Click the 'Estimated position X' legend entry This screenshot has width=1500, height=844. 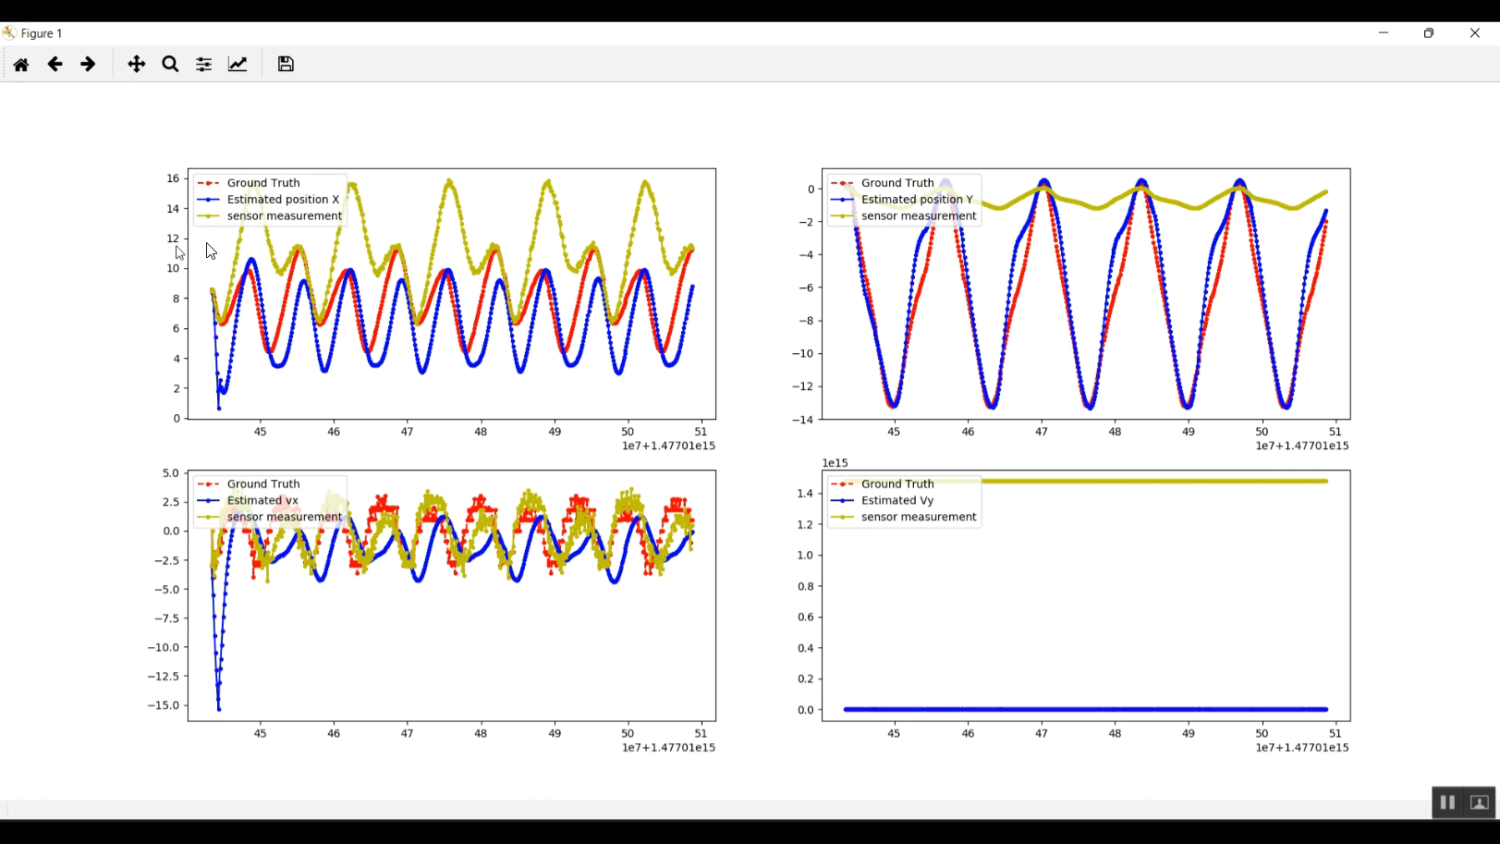tap(282, 200)
